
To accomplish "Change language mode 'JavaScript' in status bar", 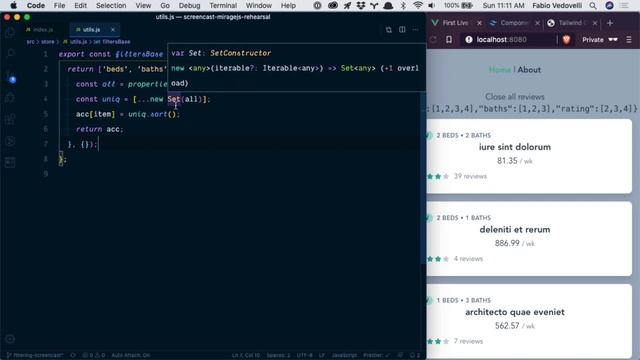I will (x=344, y=355).
